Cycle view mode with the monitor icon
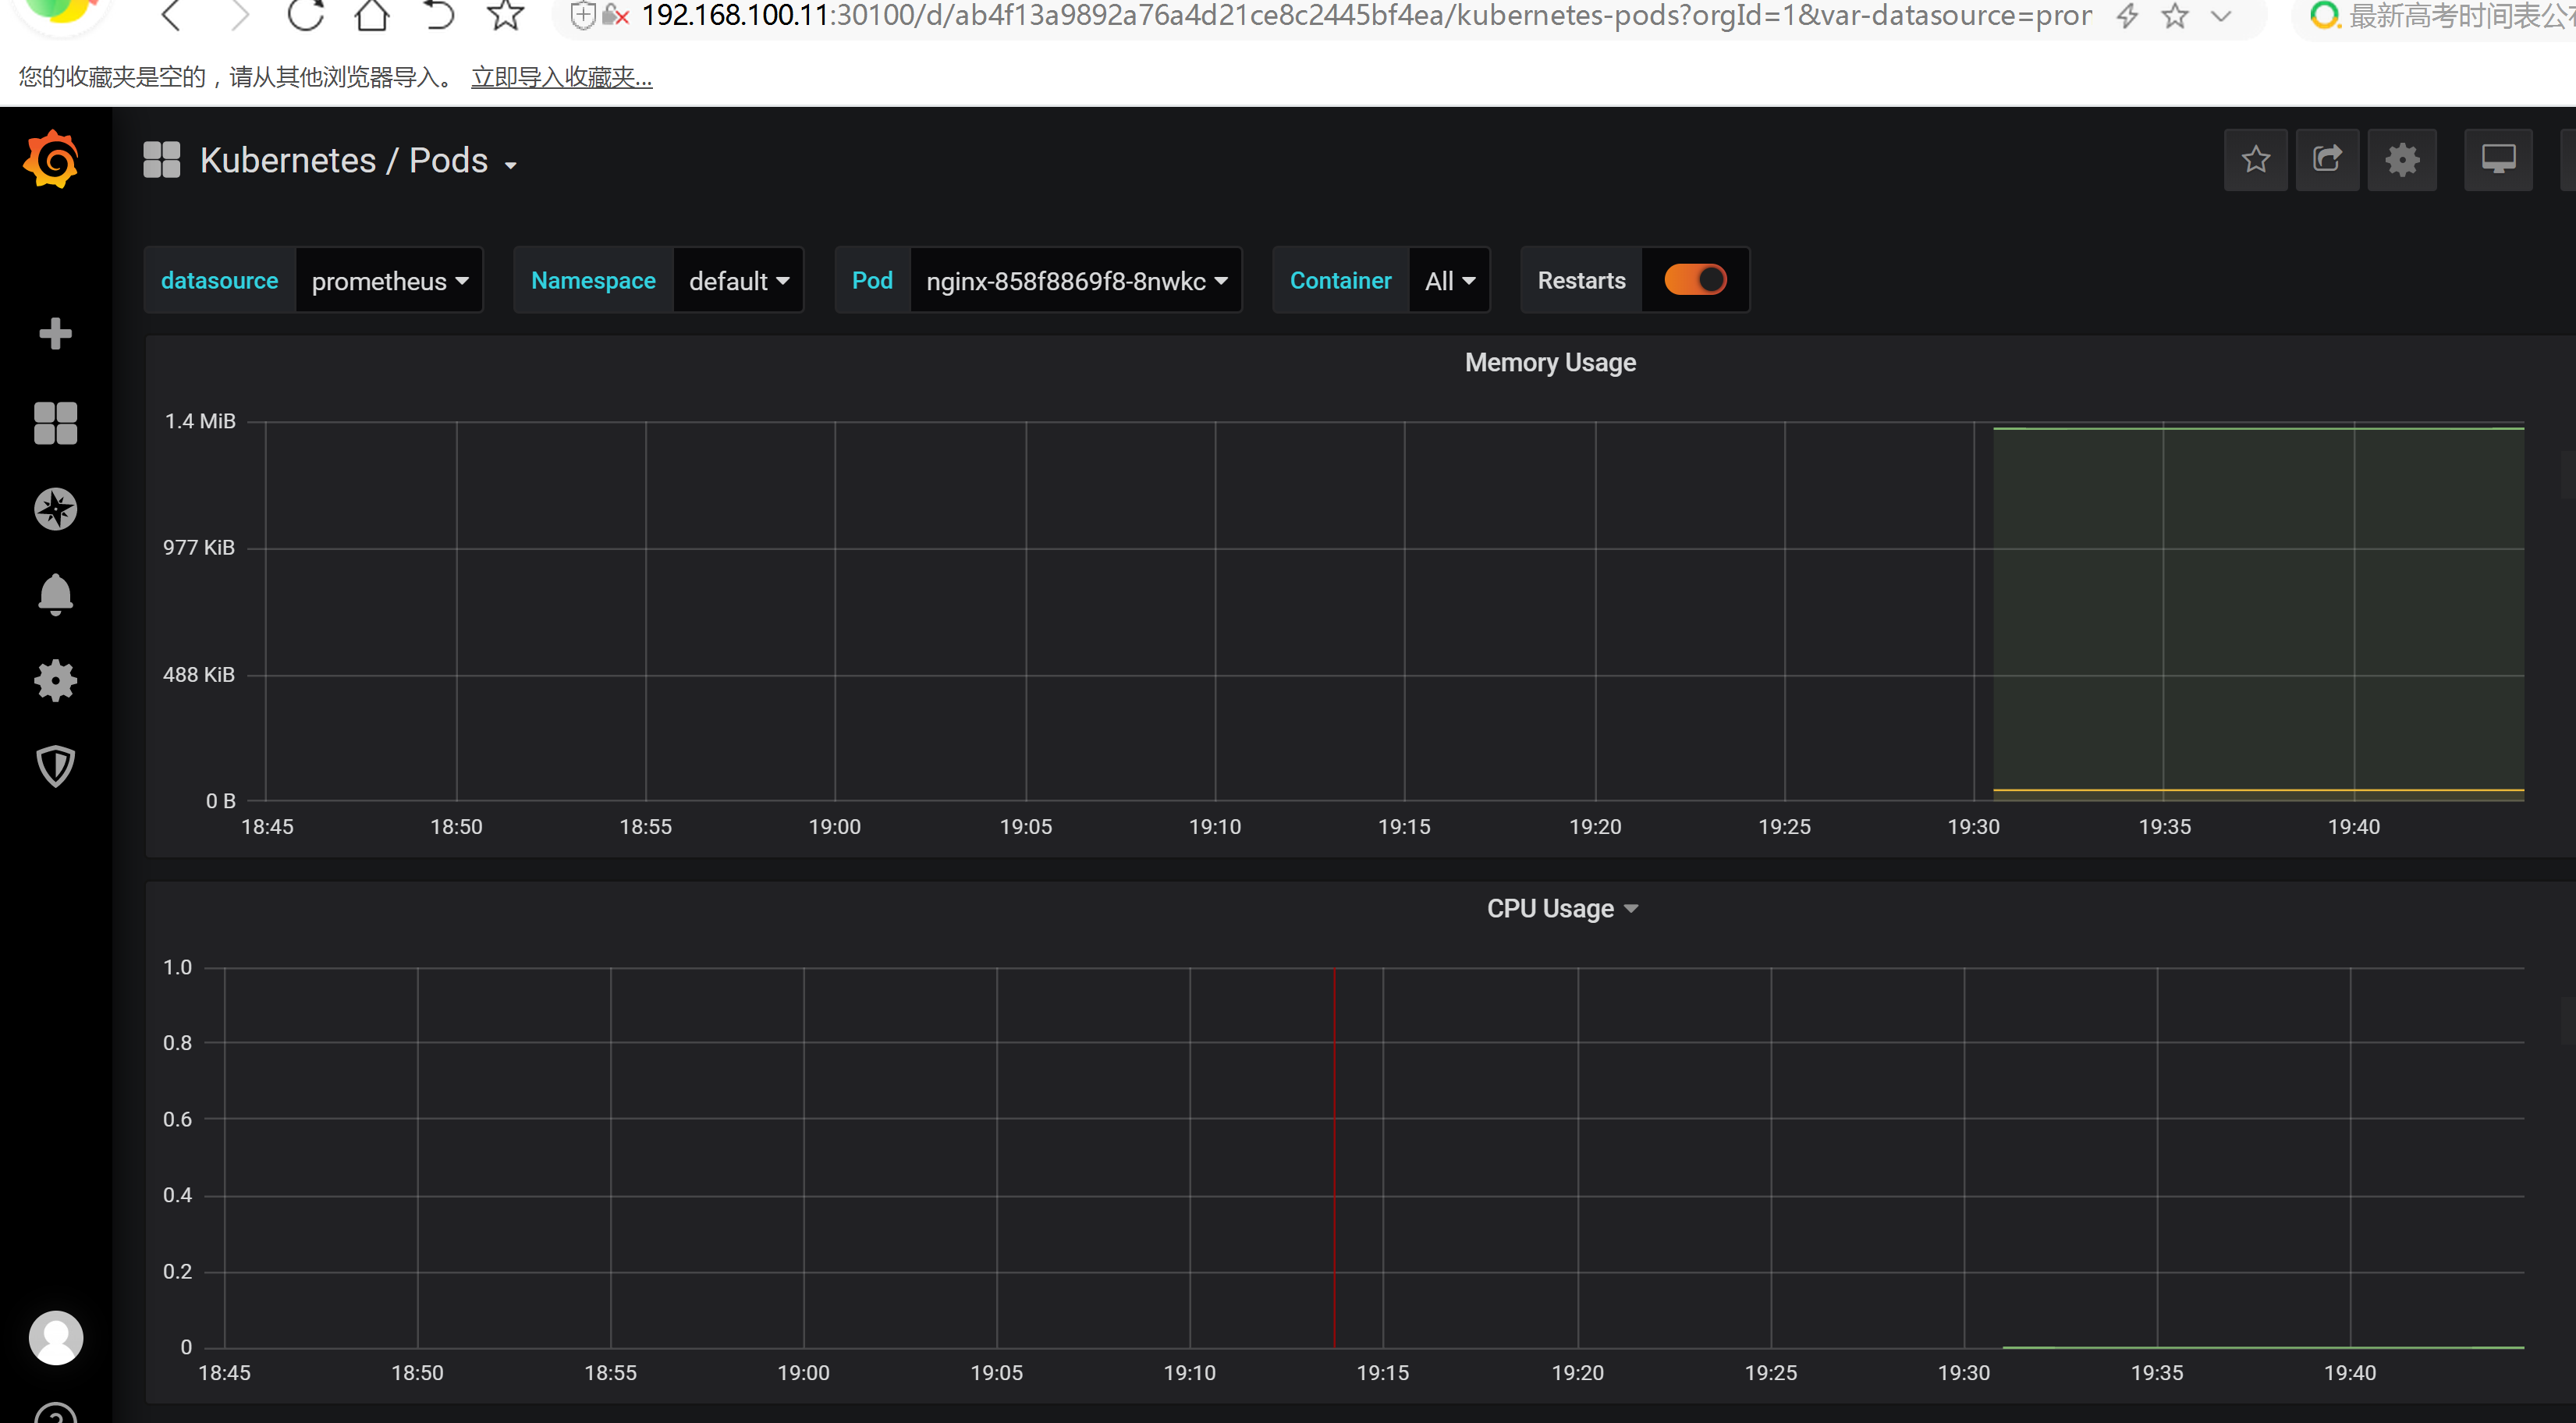 (2498, 159)
